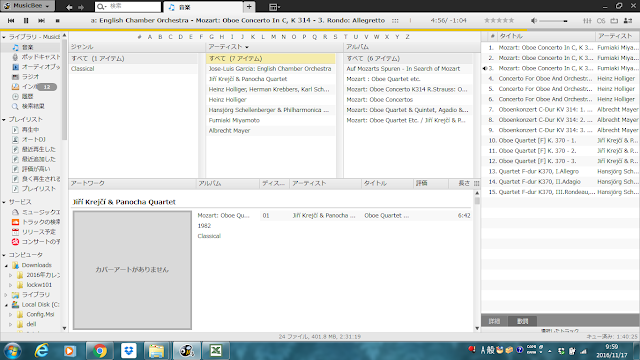Open the コンサート service item
The width and height of the screenshot is (640, 360).
tap(41, 241)
